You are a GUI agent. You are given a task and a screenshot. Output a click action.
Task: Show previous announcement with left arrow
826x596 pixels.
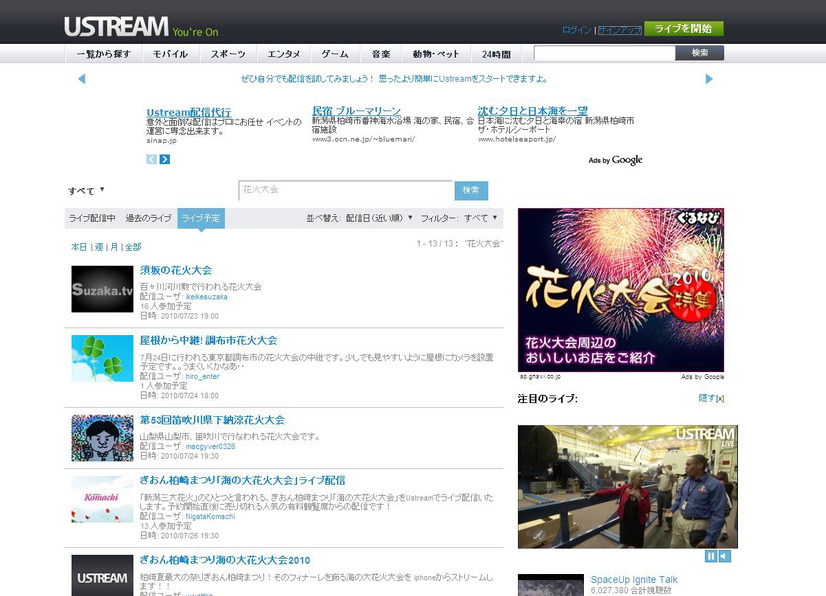coord(82,79)
